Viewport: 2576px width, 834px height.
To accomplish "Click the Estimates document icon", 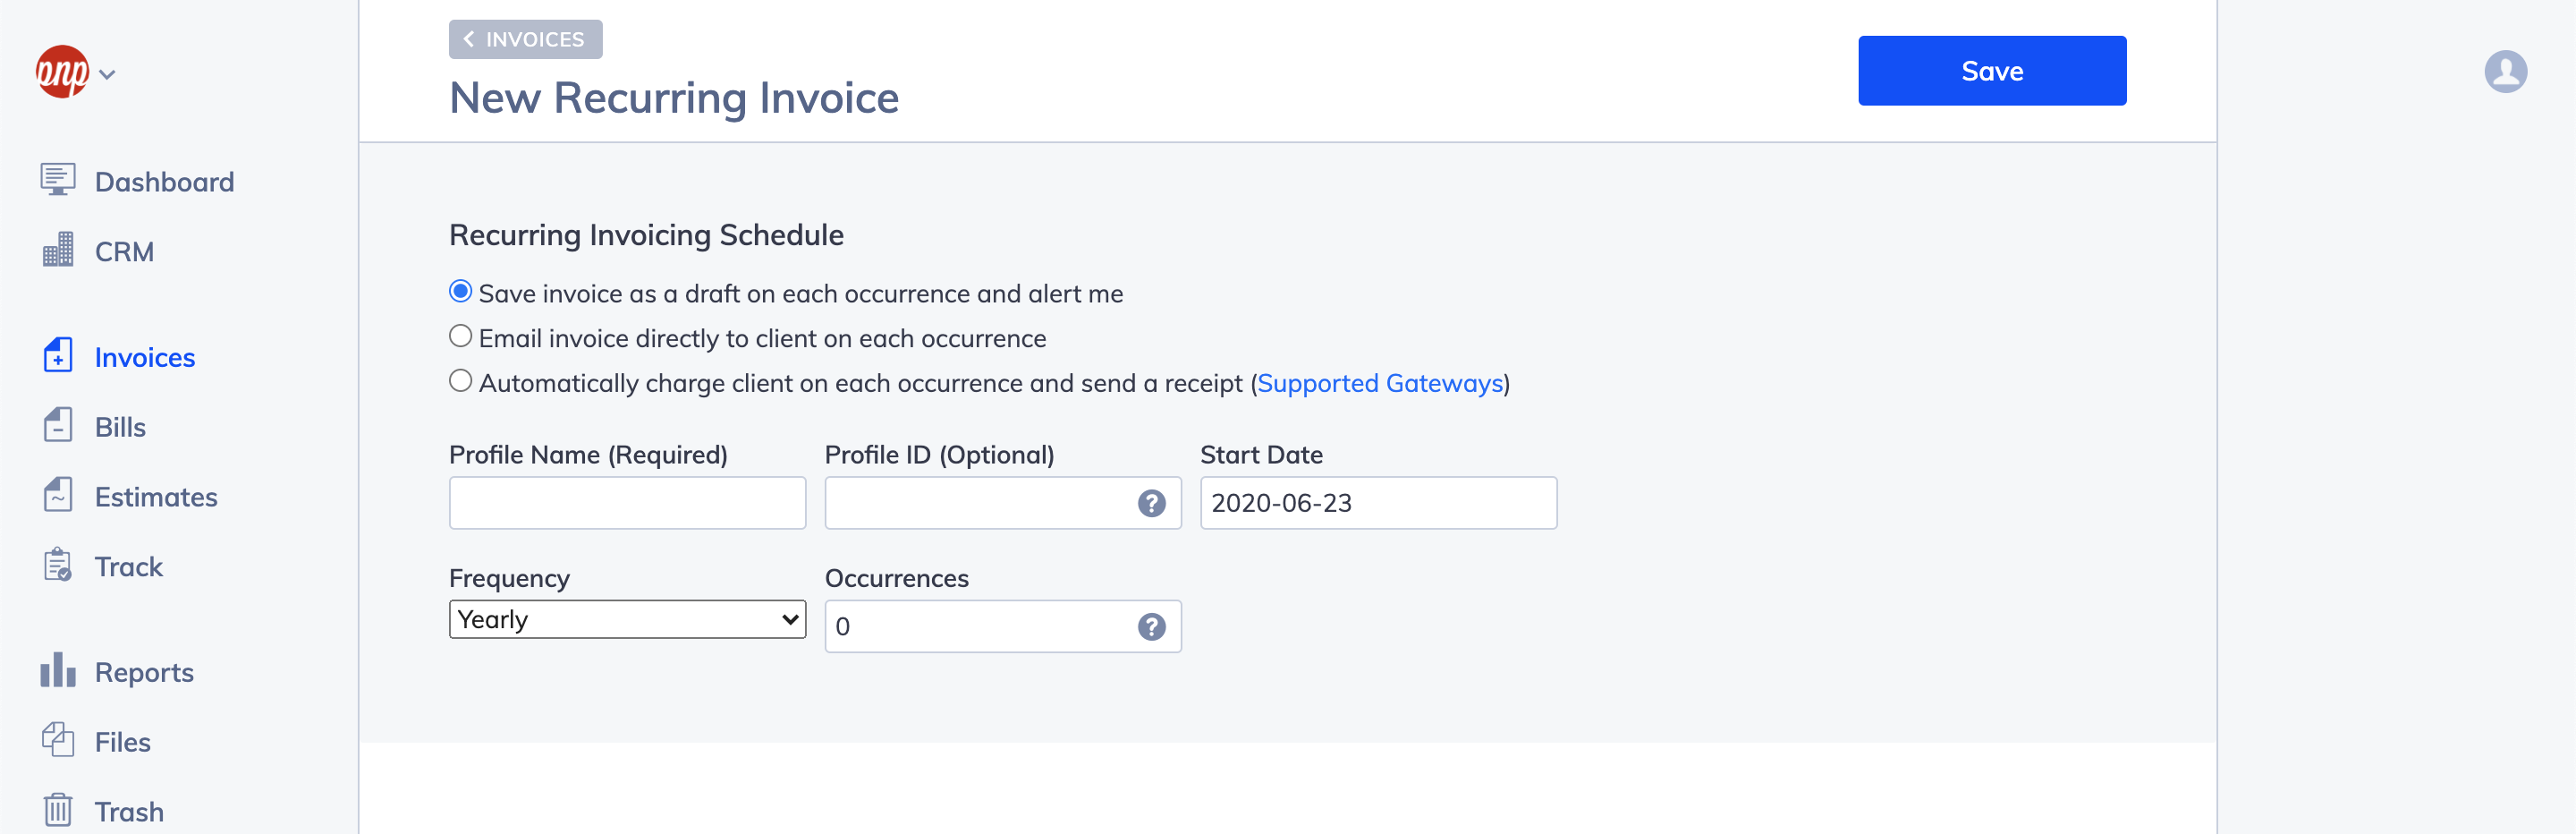I will [58, 496].
